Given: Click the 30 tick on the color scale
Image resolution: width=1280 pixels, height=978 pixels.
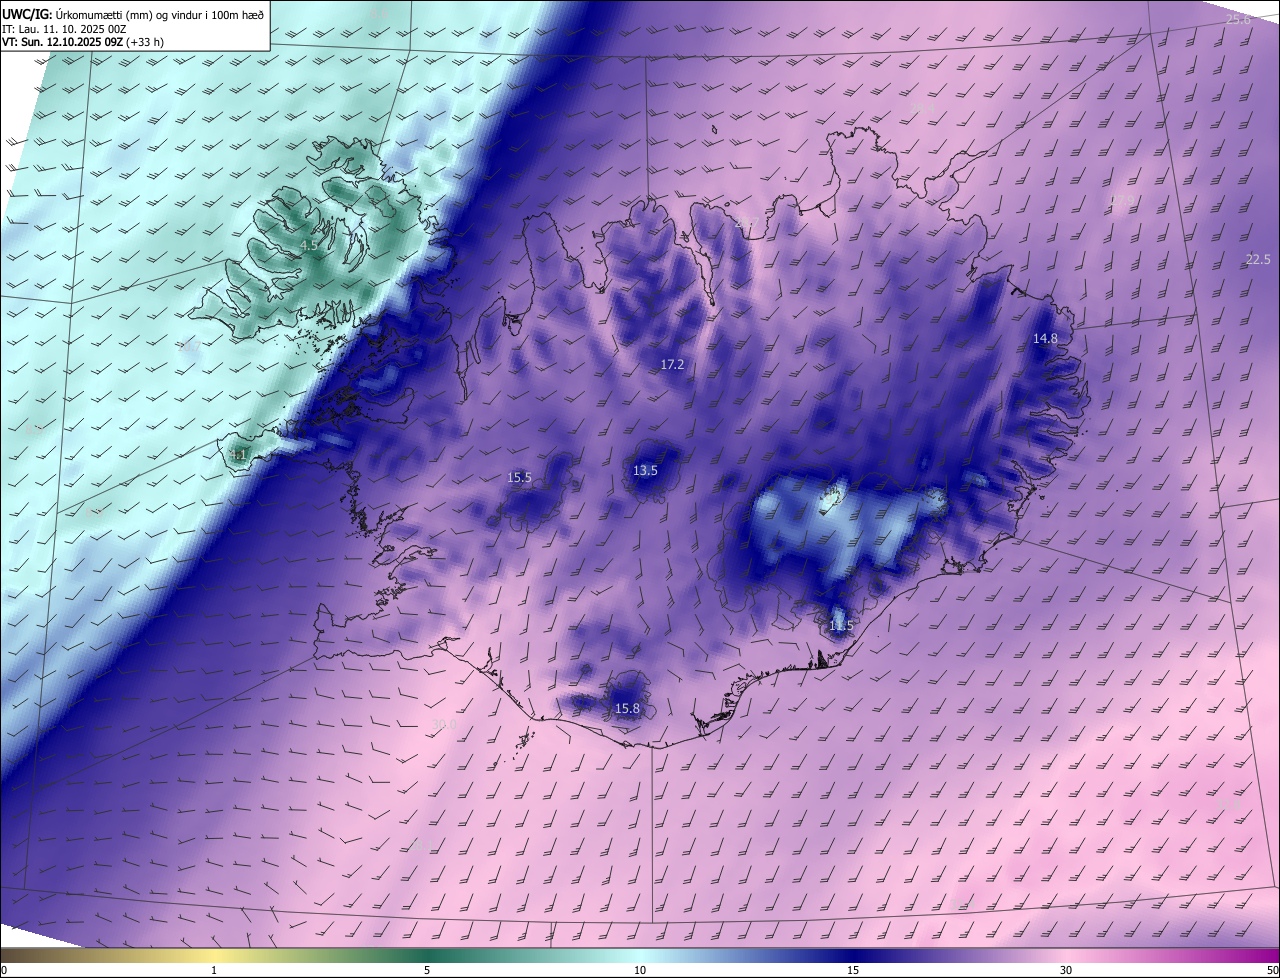Looking at the screenshot, I should (x=1066, y=970).
